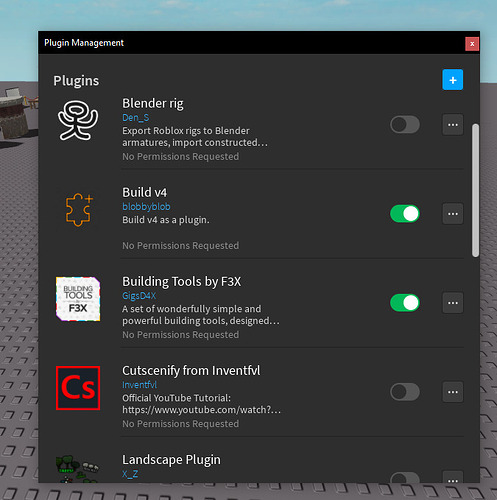Close the Plugin Management window

pos(472,44)
